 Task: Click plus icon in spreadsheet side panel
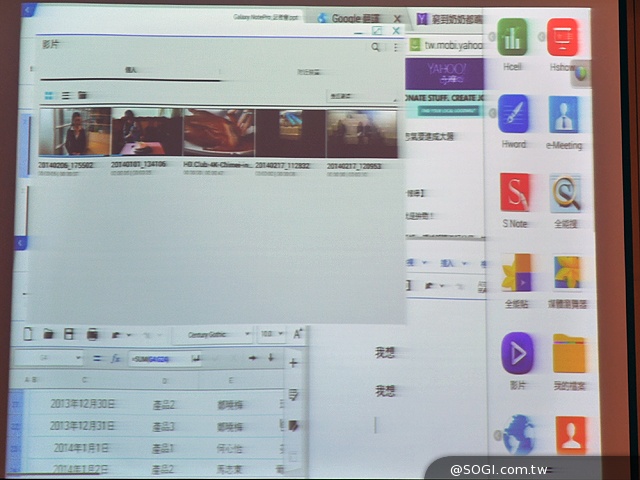point(293,363)
